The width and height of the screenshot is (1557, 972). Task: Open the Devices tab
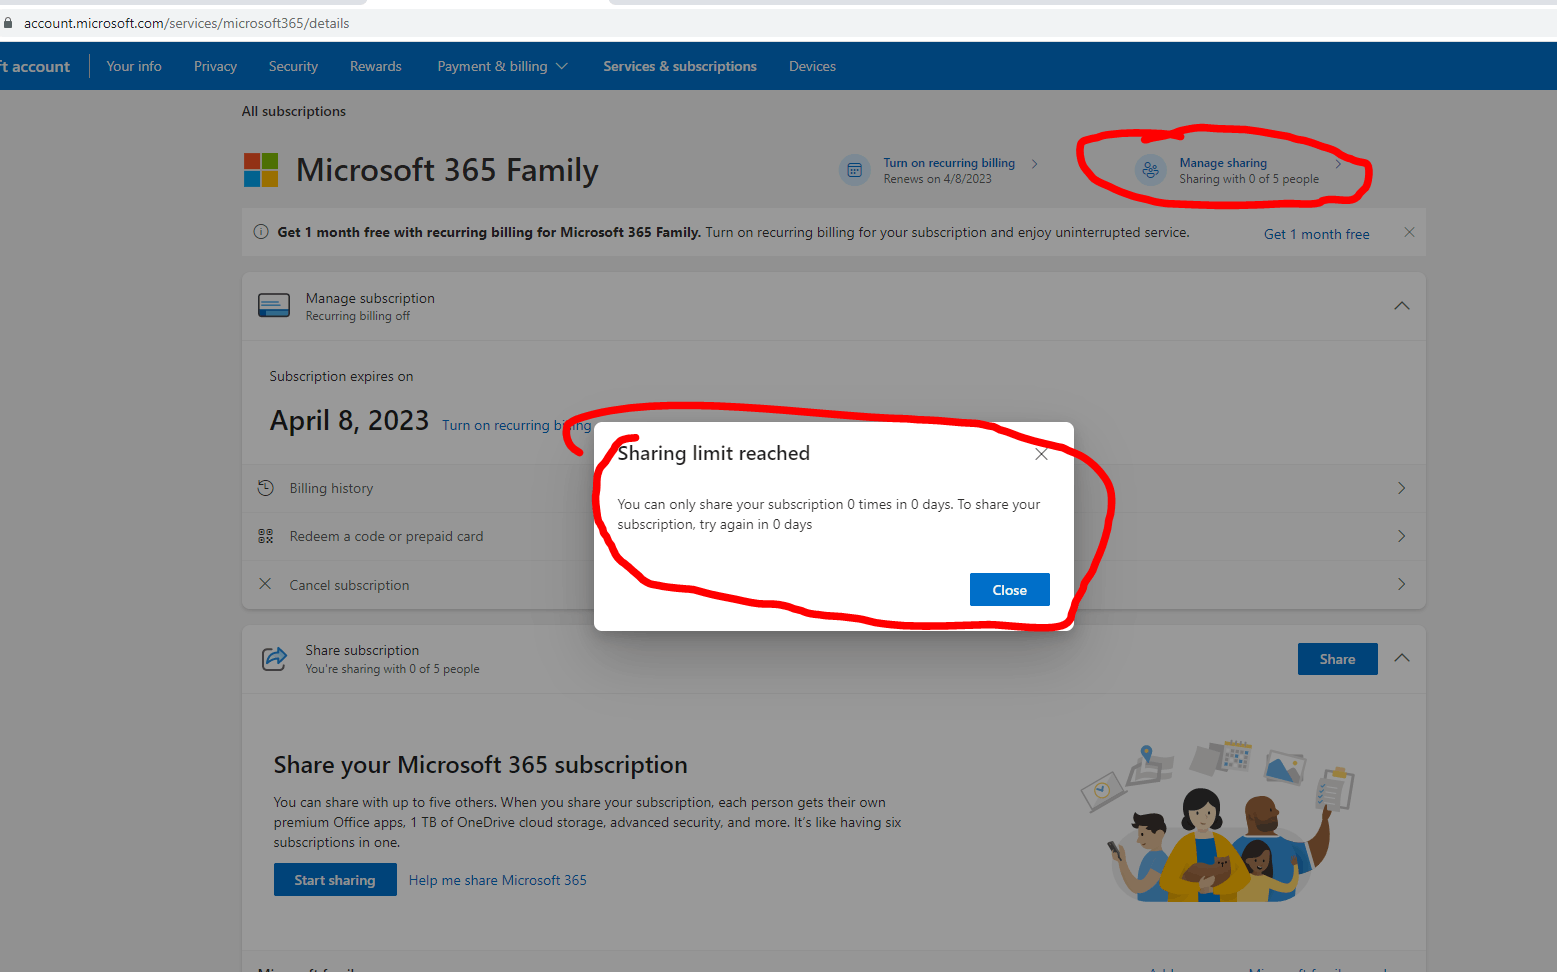tap(812, 66)
